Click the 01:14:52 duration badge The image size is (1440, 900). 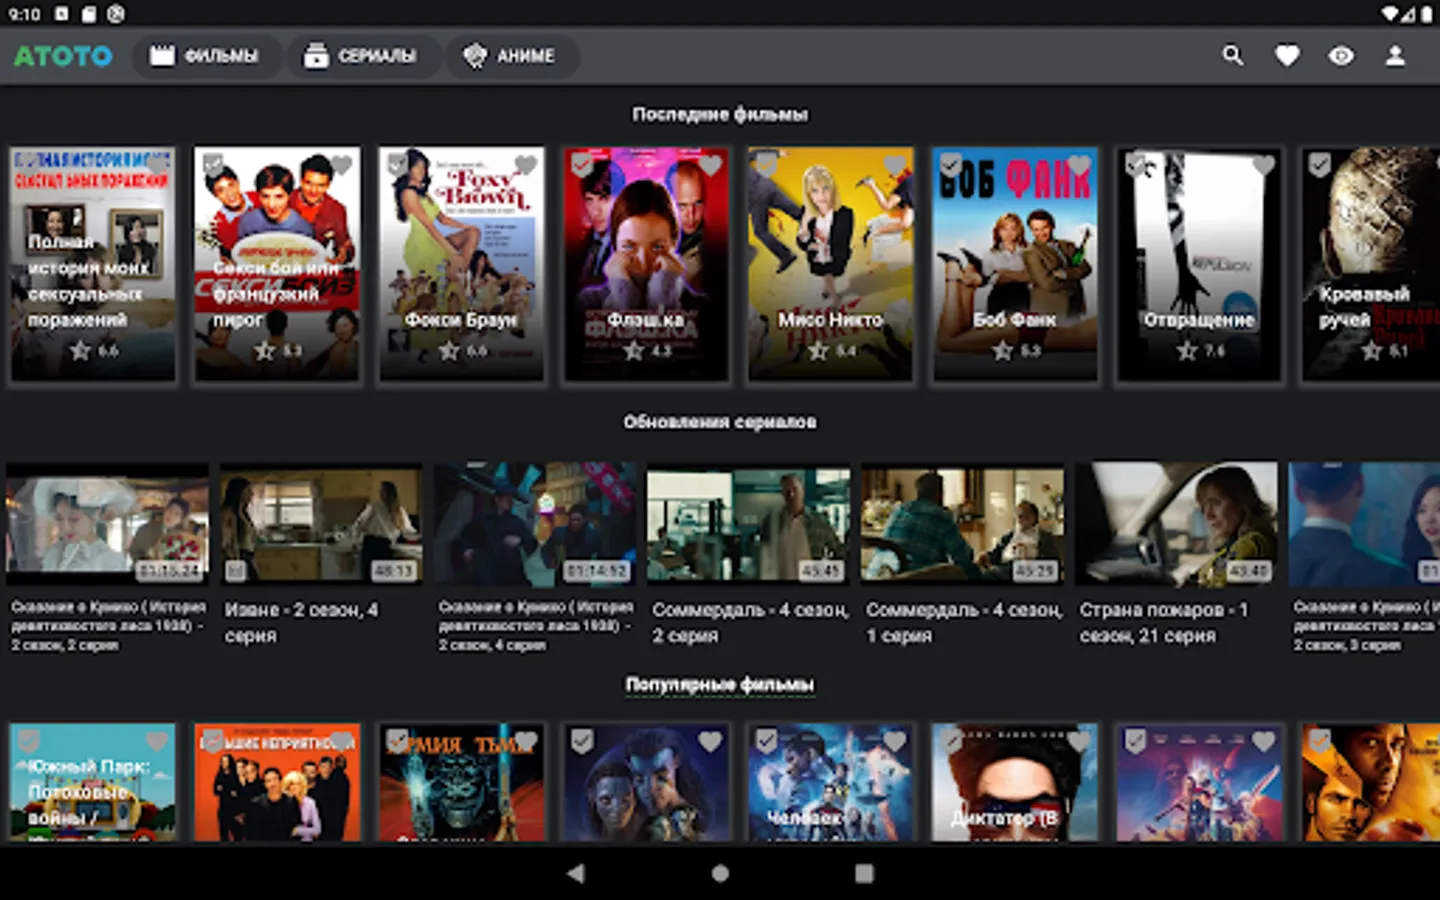(x=597, y=571)
